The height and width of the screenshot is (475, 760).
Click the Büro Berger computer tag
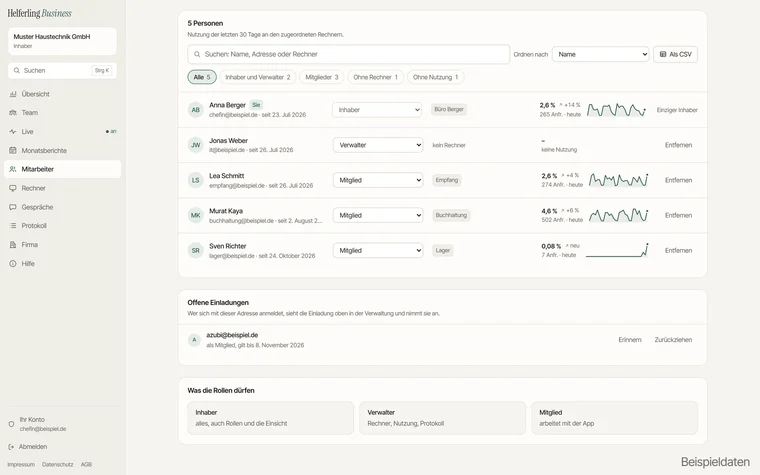tap(449, 110)
